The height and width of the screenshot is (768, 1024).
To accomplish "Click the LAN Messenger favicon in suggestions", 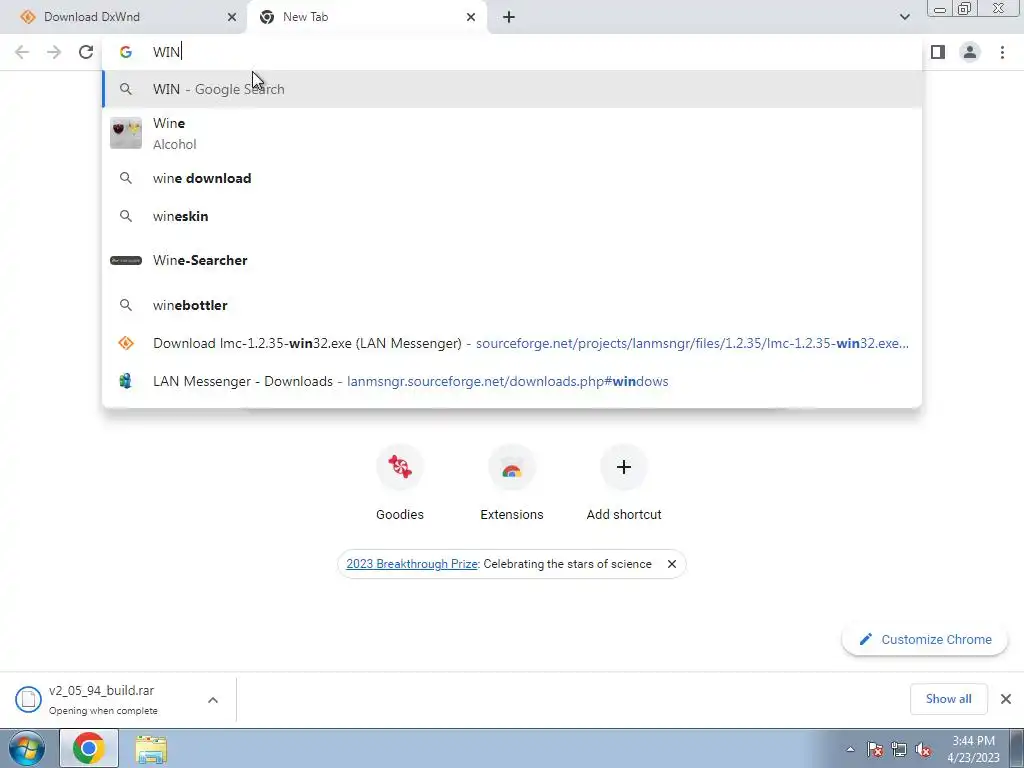I will pos(125,381).
